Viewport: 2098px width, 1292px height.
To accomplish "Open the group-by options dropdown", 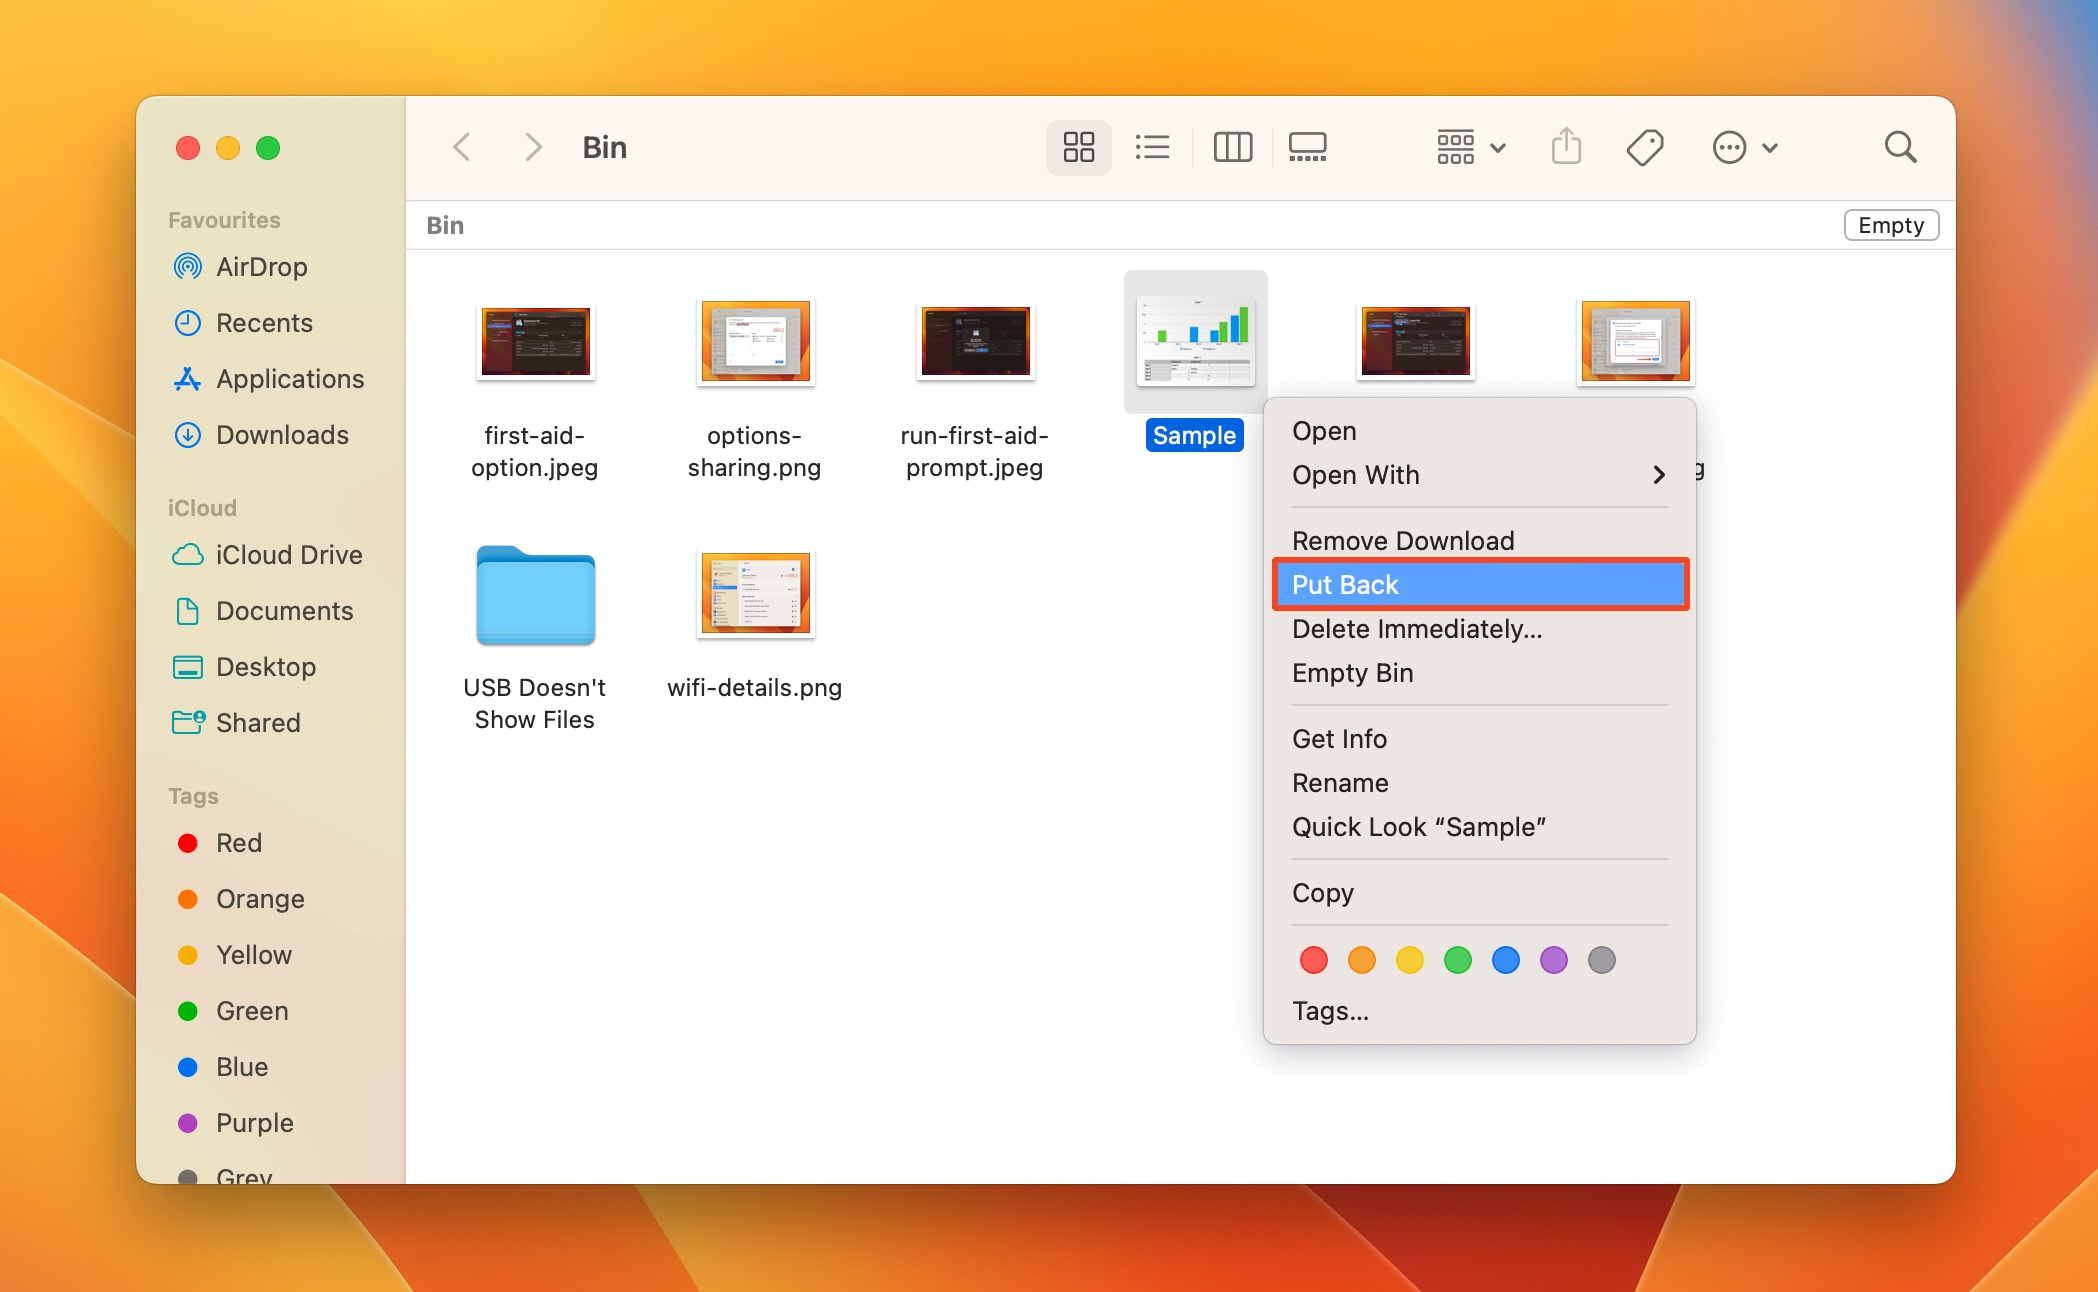I will (1471, 148).
